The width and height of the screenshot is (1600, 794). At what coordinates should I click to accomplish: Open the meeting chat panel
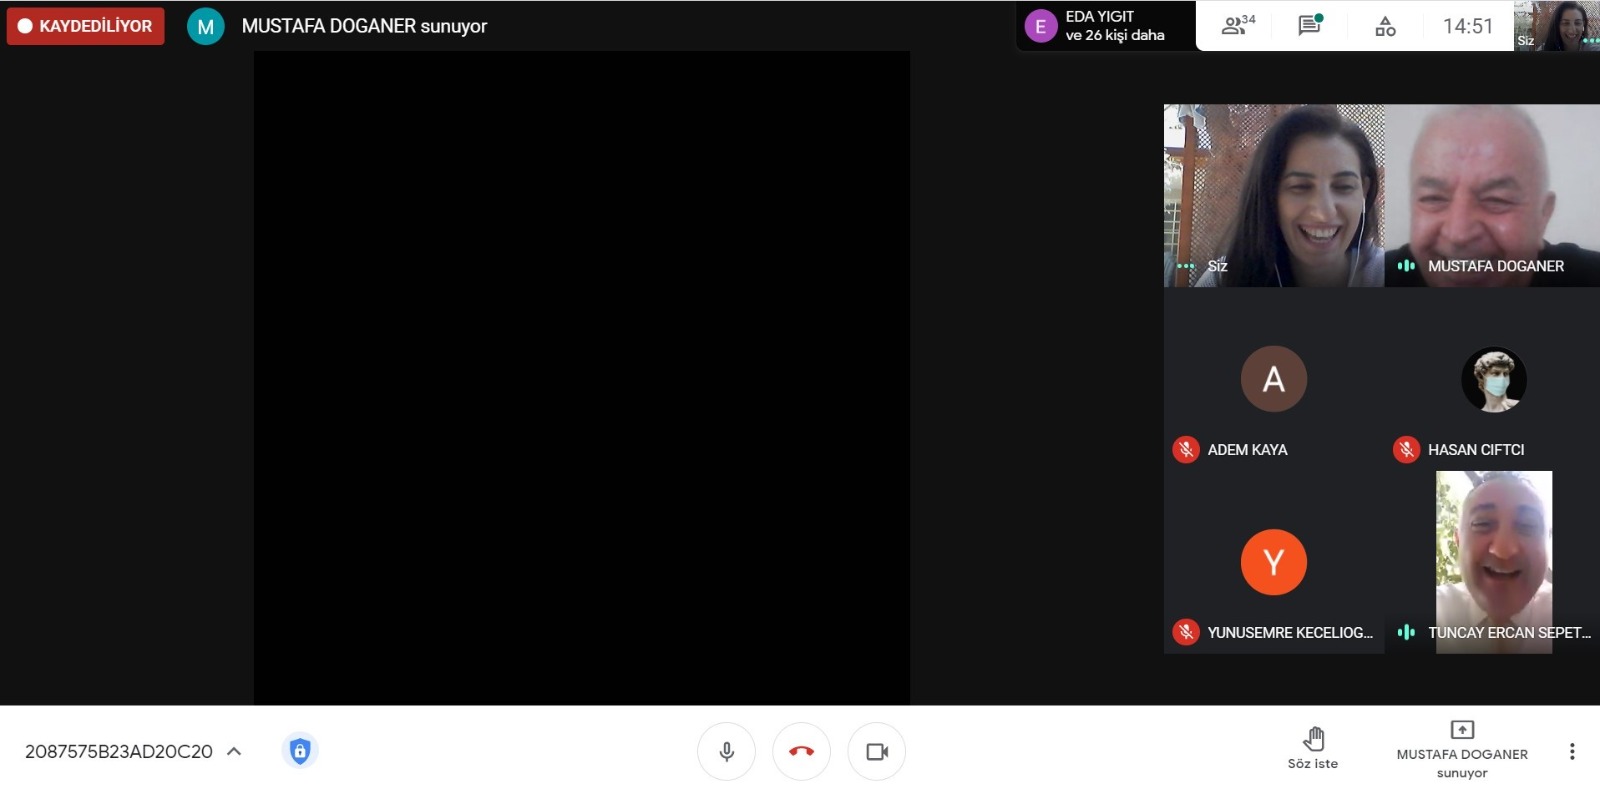(1309, 26)
